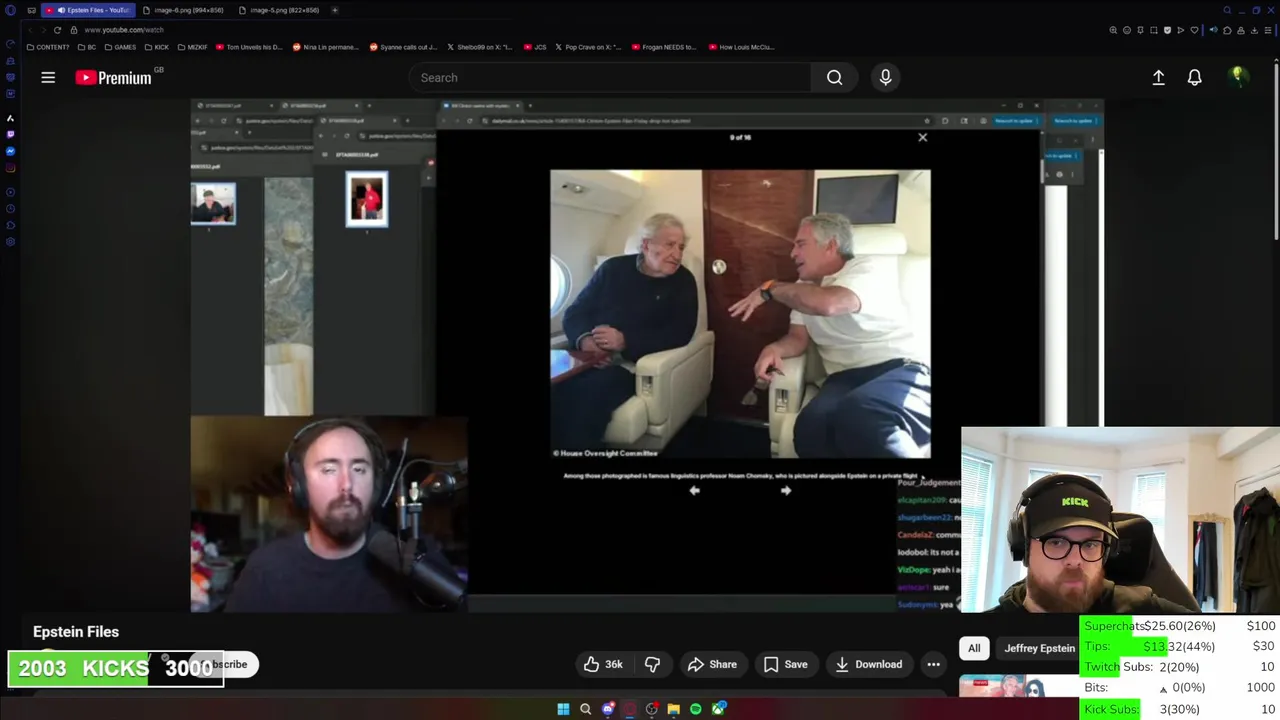Click the red-shirt PDF thumbnail
This screenshot has width=1280, height=720.
click(366, 199)
